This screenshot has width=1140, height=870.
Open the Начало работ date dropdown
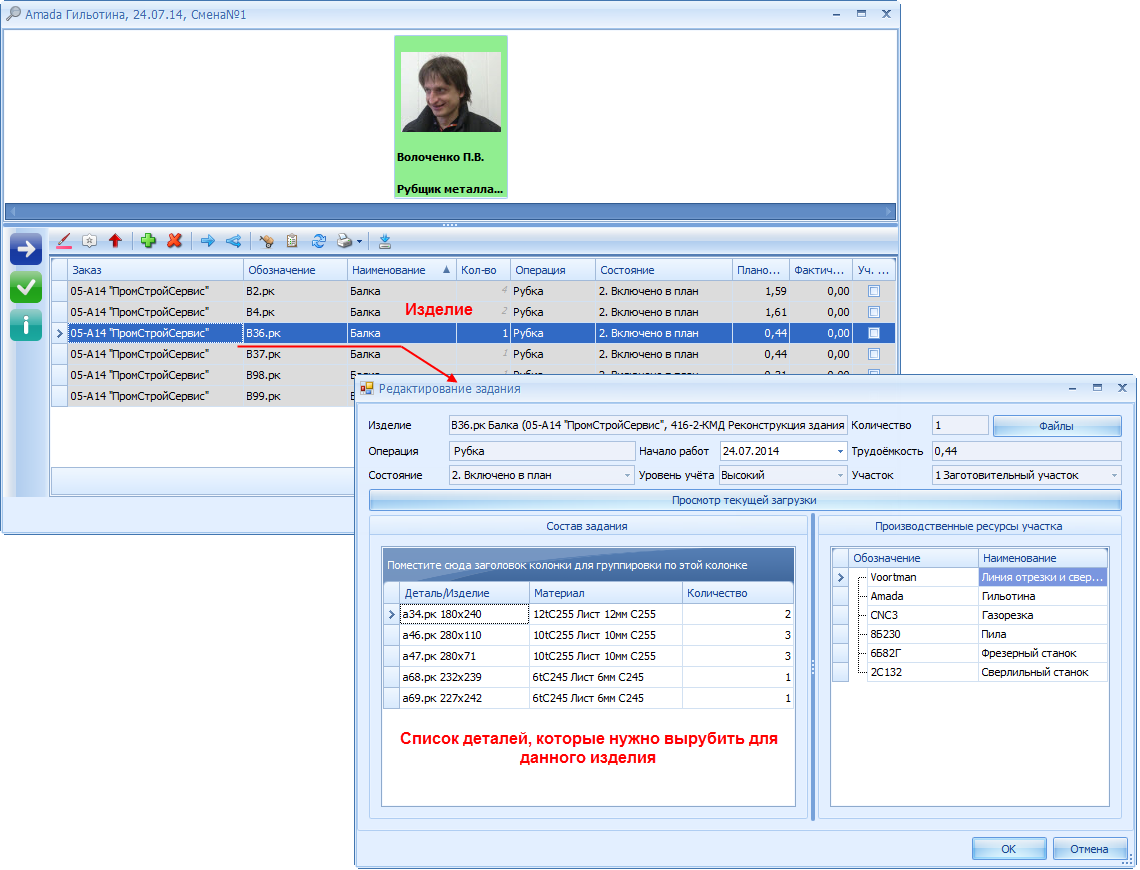point(840,451)
